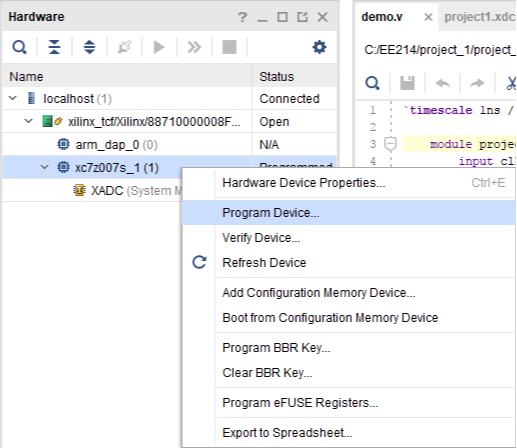Open Hardware Device Properties menu item
The image size is (517, 448).
click(x=349, y=183)
